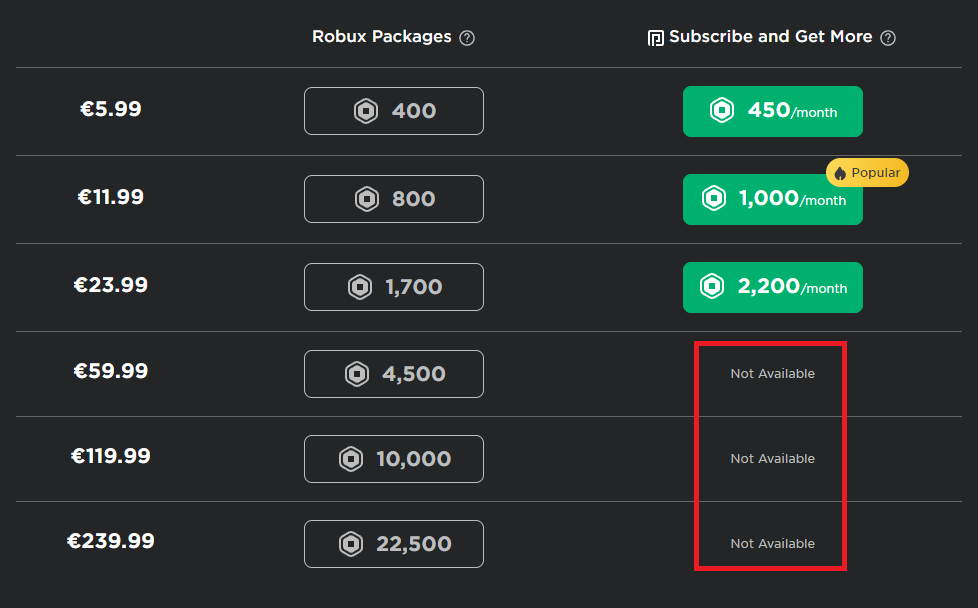Click Robux icon in 450/month subscription
978x608 pixels.
click(721, 111)
